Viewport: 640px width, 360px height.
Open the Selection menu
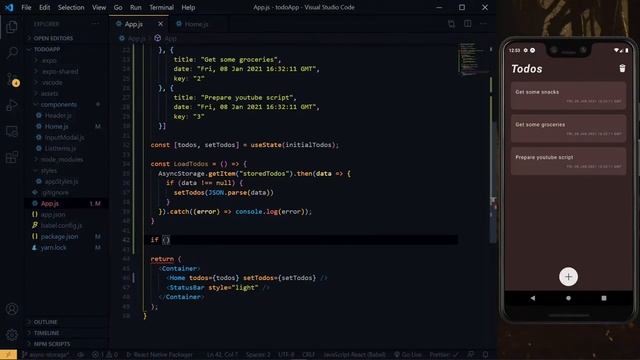tap(71, 7)
